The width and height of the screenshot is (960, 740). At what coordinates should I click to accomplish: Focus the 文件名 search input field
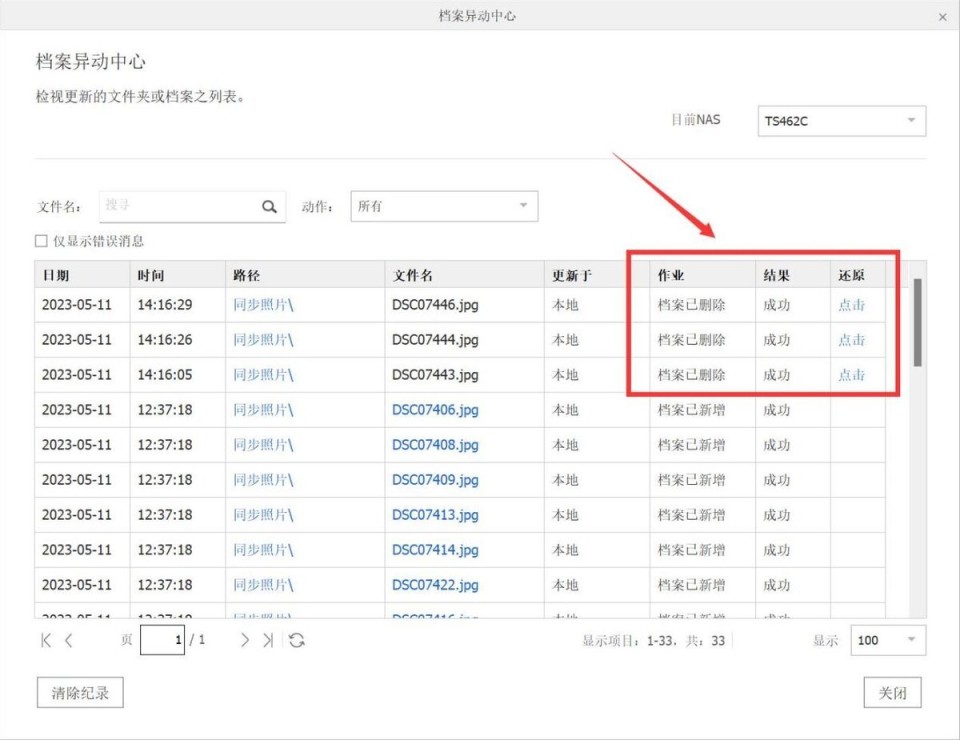180,206
